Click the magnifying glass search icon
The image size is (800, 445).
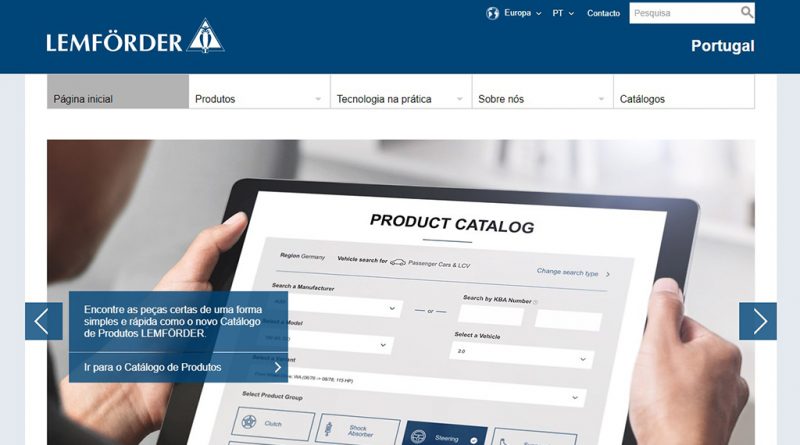click(747, 13)
